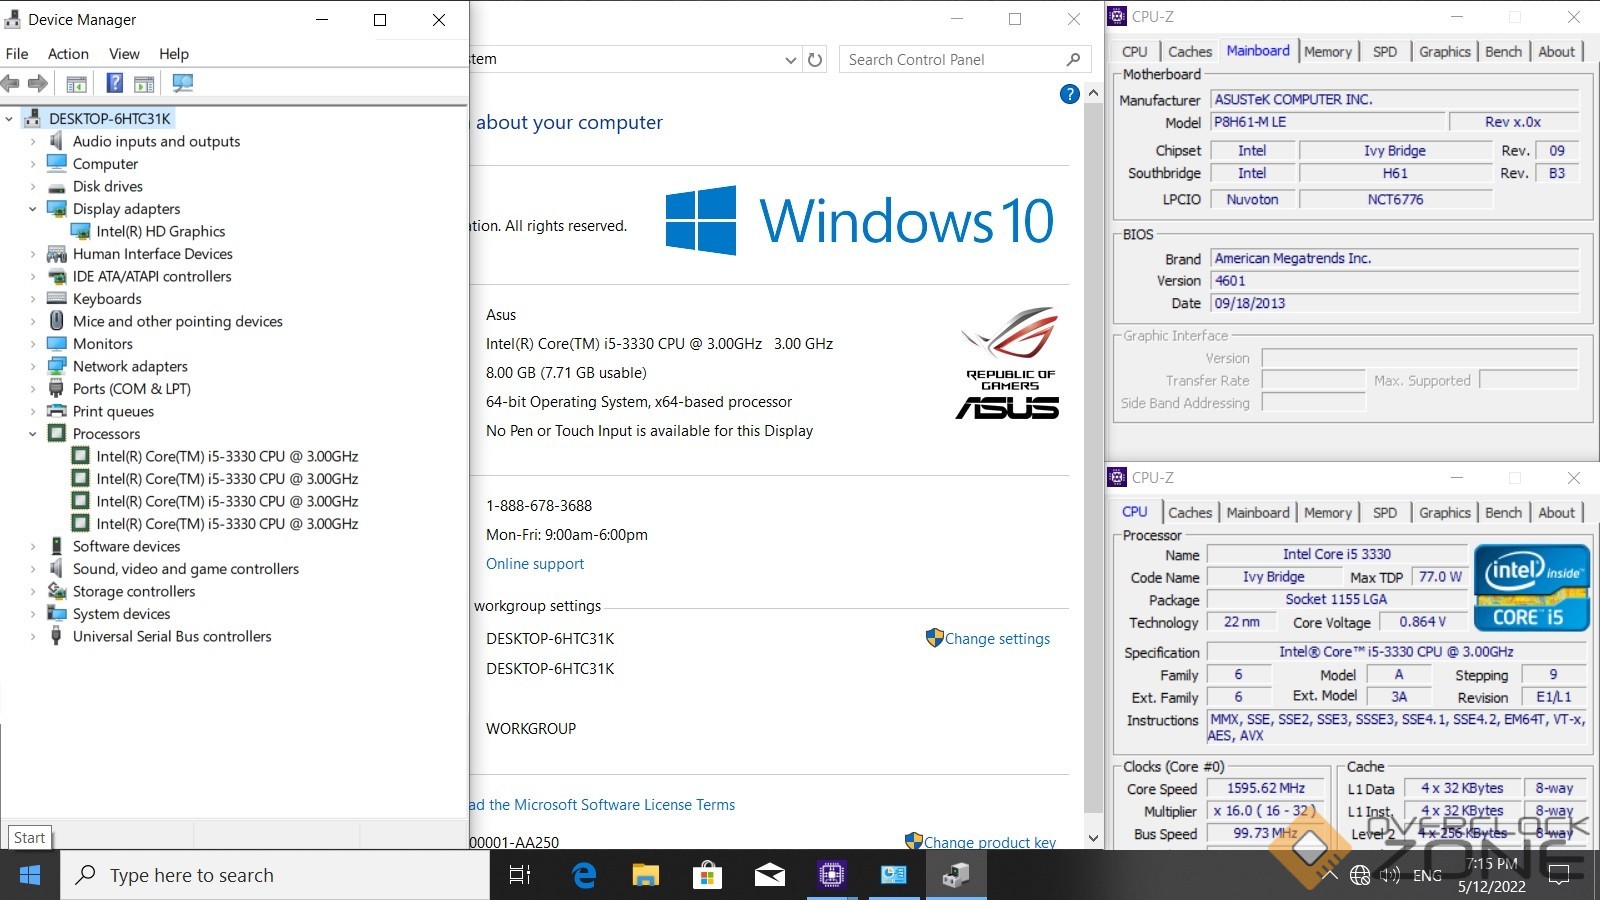Open the address bar history dropdown
This screenshot has height=900, width=1600.
pos(790,60)
